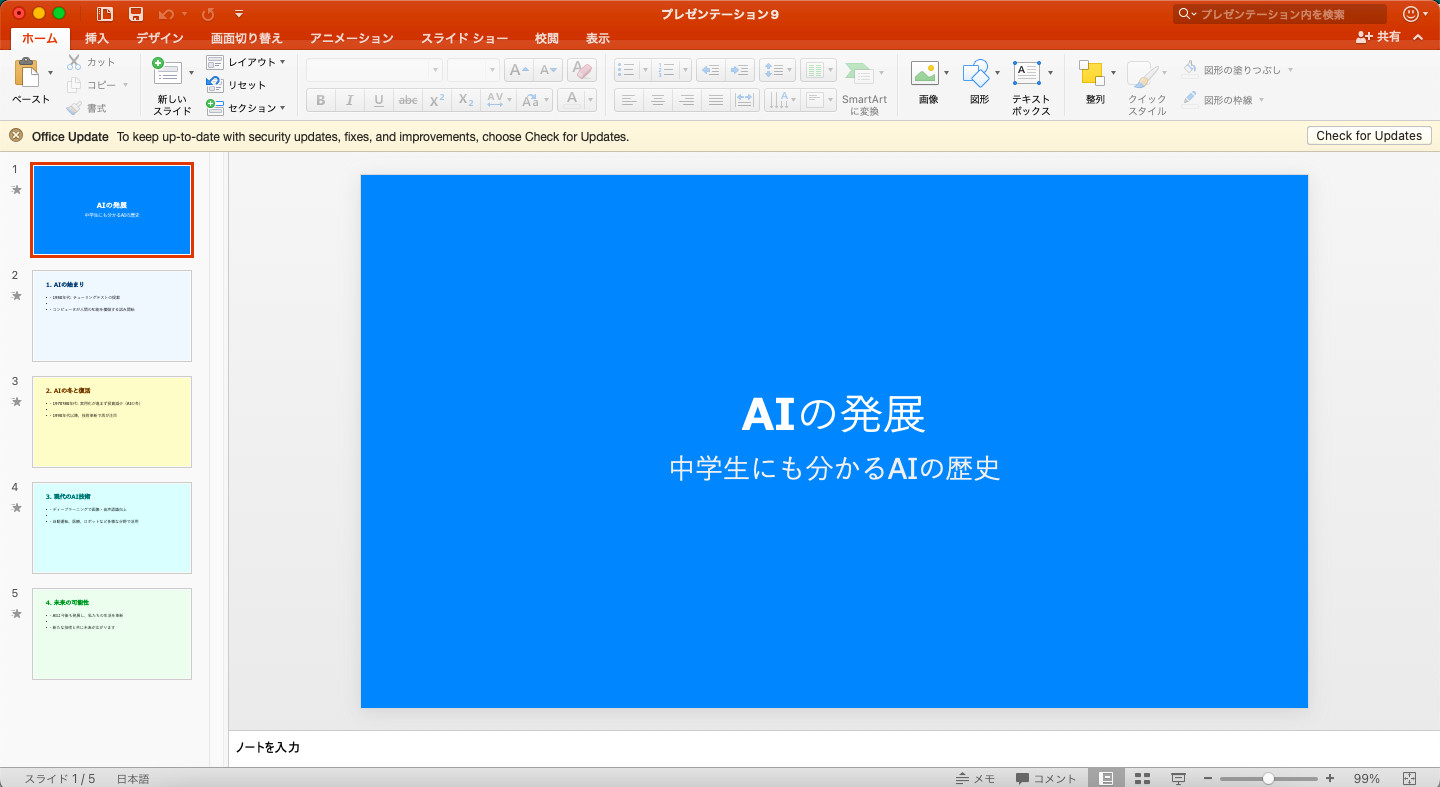
Task: Switch to normal view toggle in status bar
Action: [x=1107, y=778]
